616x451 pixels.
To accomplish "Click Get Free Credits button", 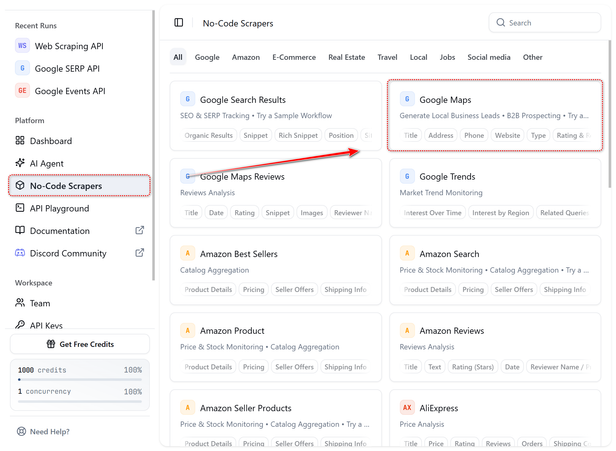I will click(x=80, y=344).
